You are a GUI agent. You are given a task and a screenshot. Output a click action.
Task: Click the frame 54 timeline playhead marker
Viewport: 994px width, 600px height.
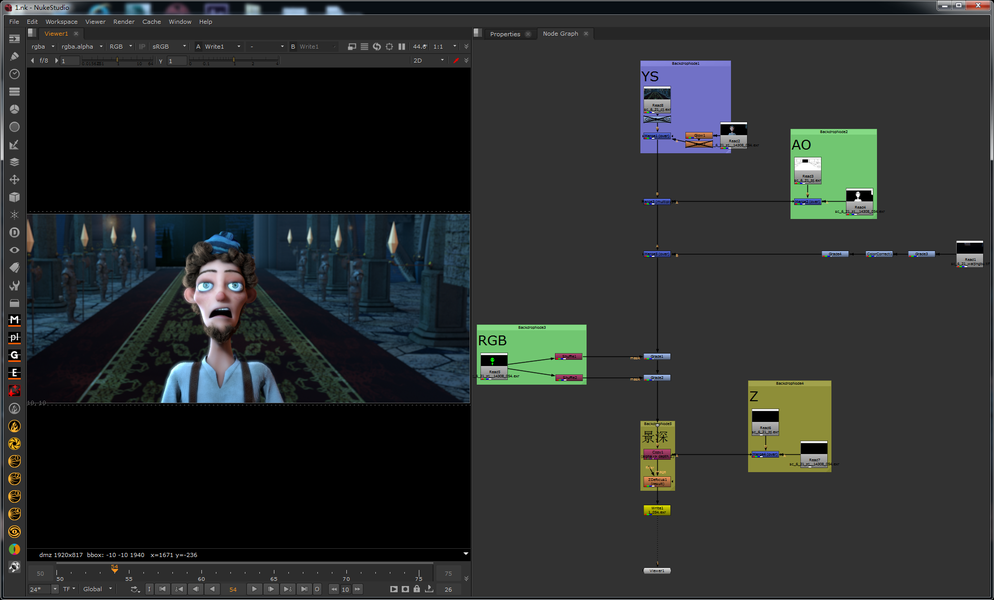(115, 569)
